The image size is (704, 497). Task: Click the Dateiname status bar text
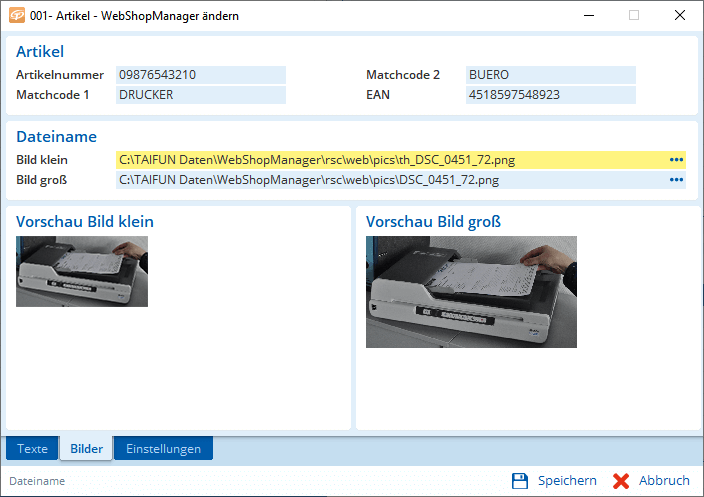(37, 481)
